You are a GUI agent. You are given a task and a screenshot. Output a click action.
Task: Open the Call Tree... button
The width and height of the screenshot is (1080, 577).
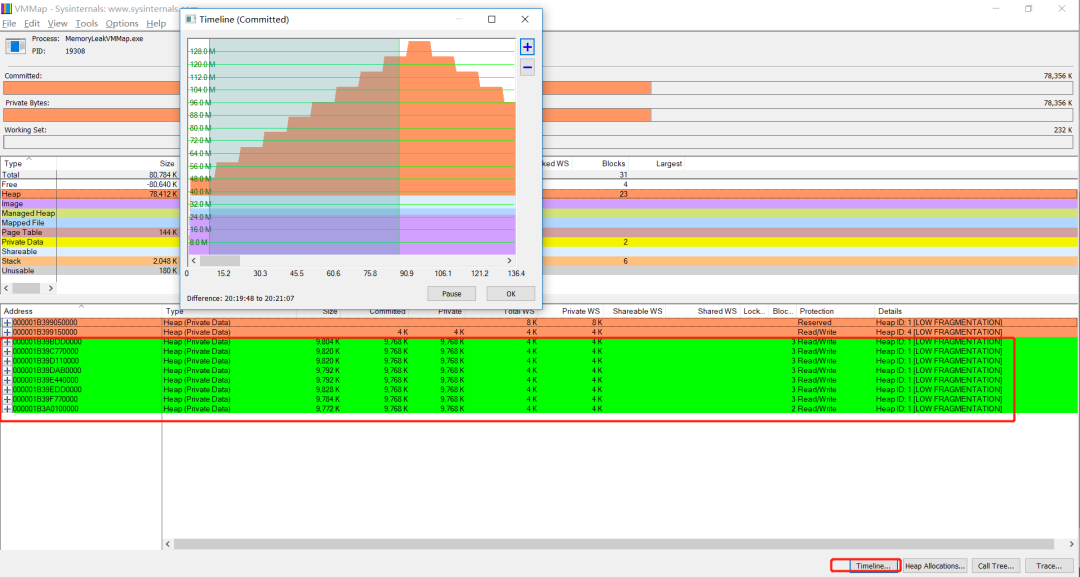coord(995,566)
